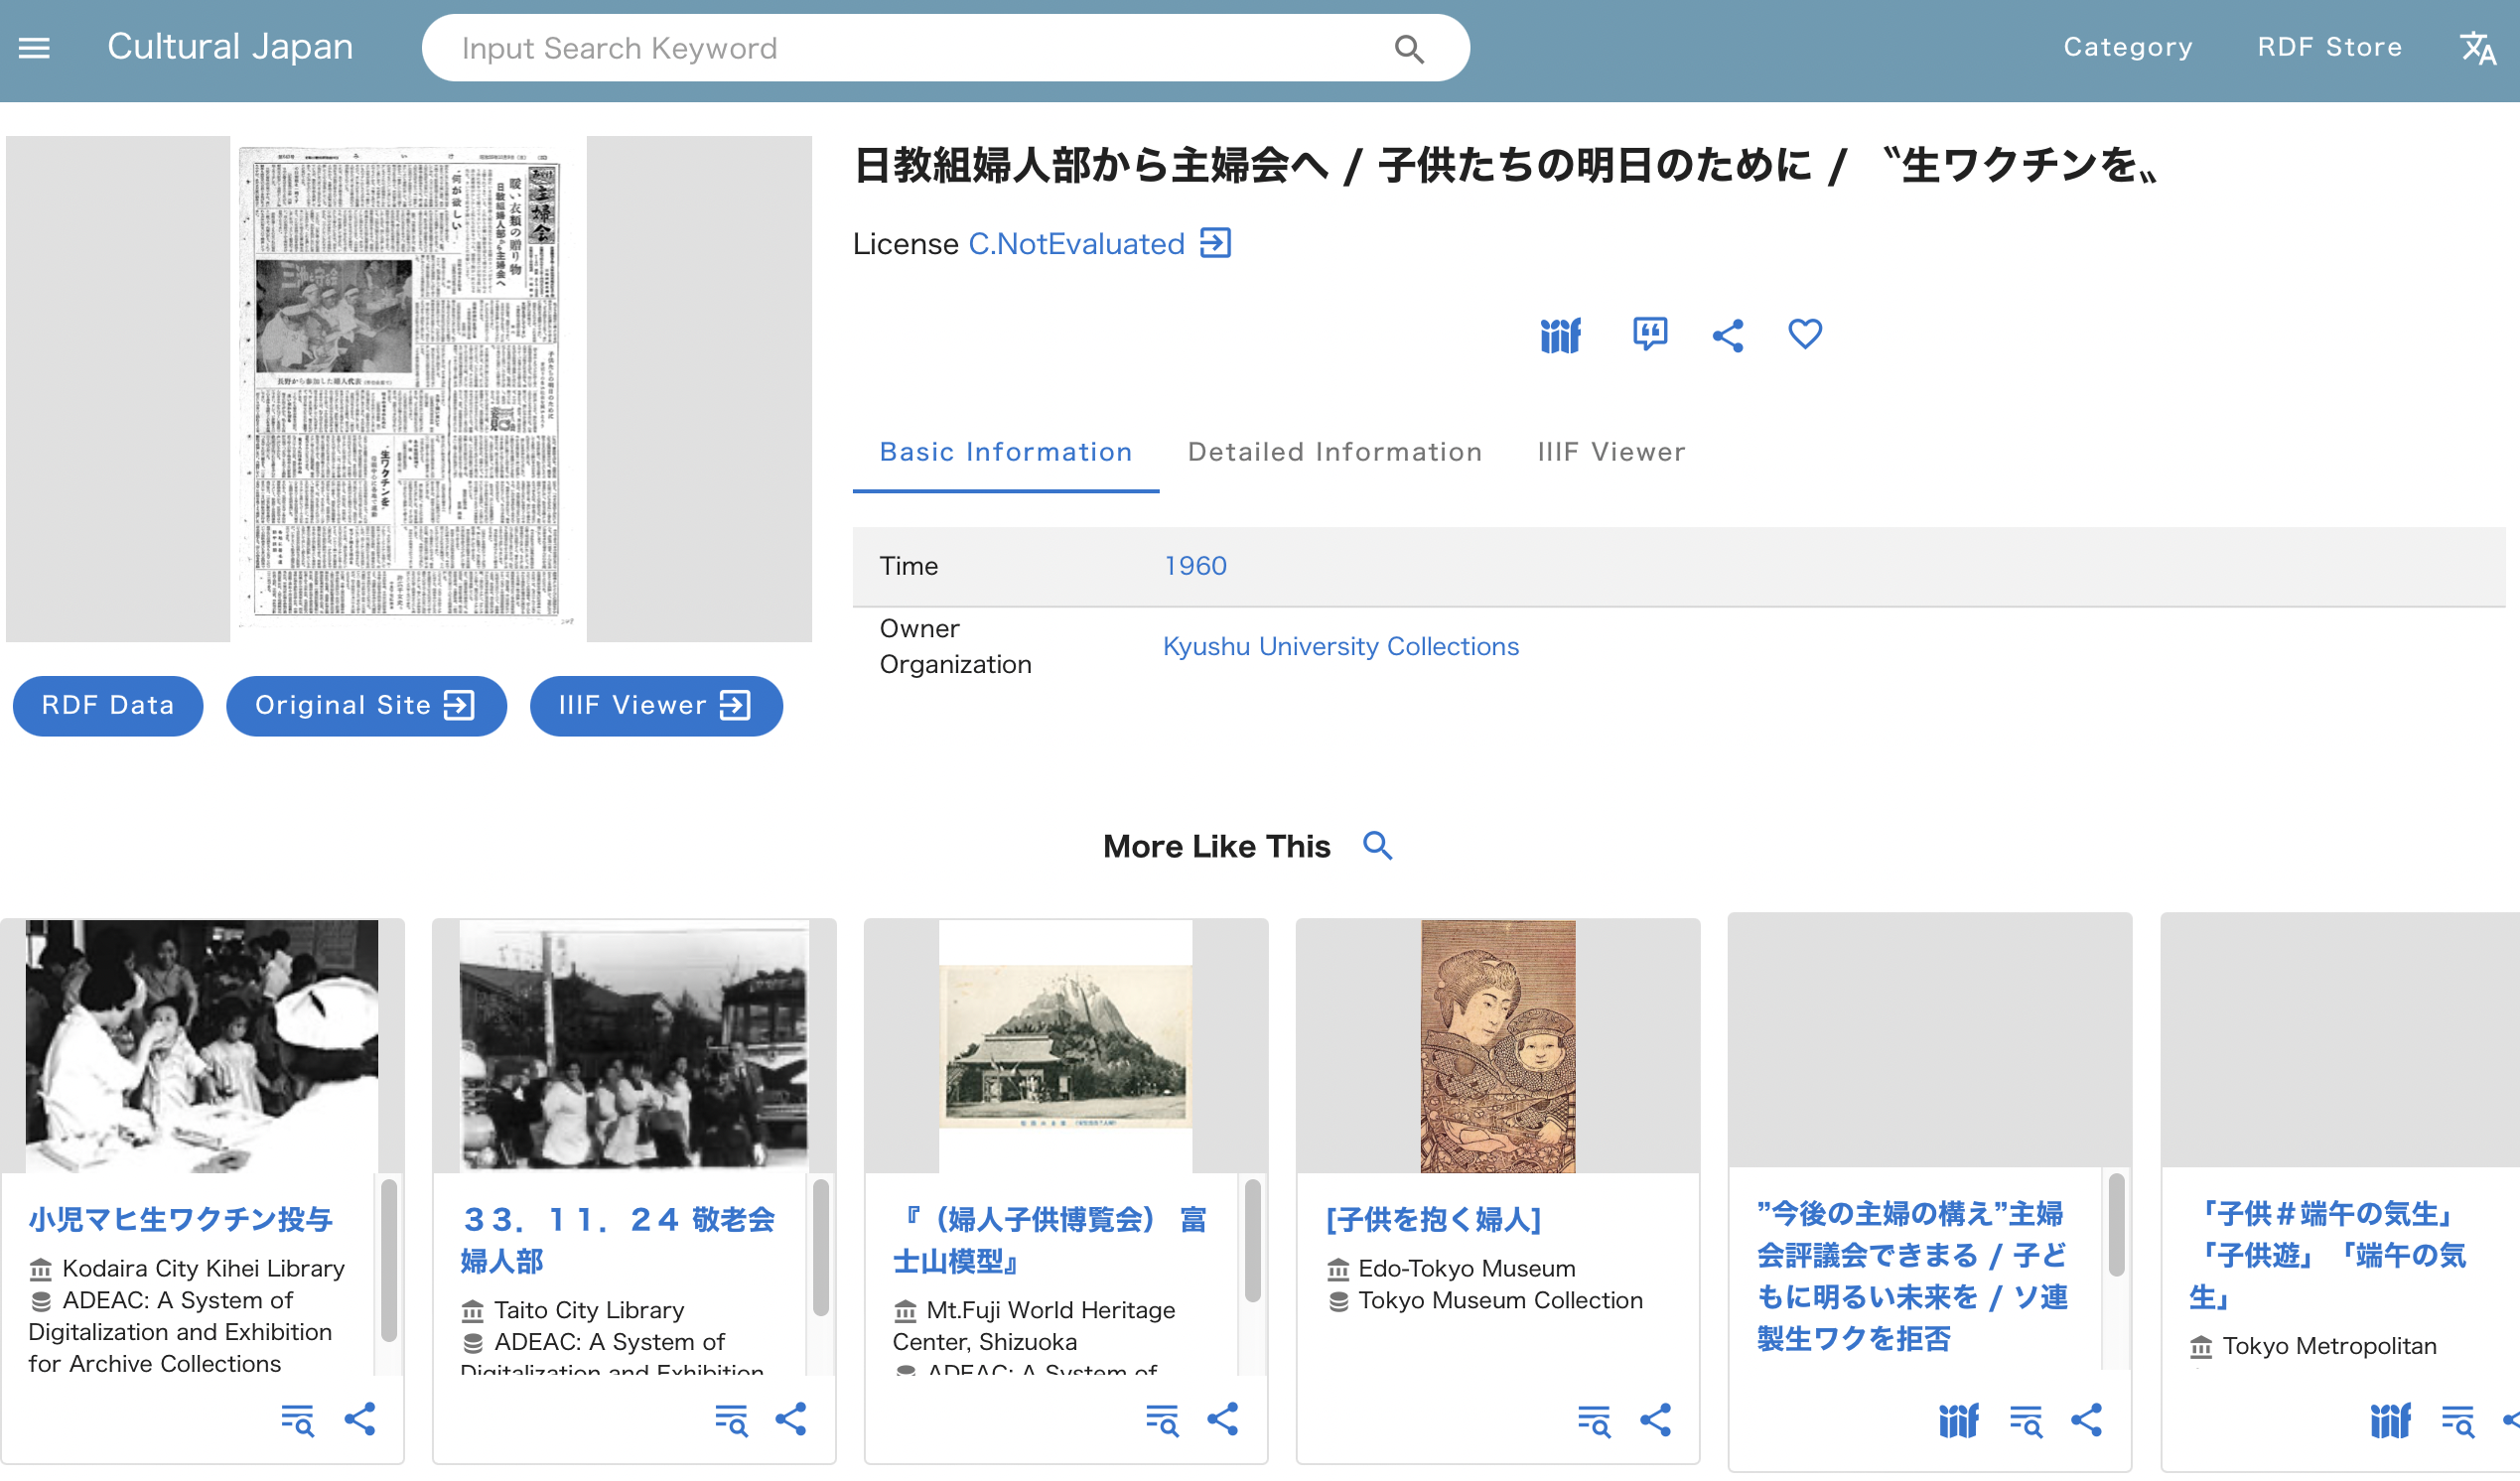Click the RDF Data button
Image resolution: width=2520 pixels, height=1481 pixels.
[x=108, y=705]
